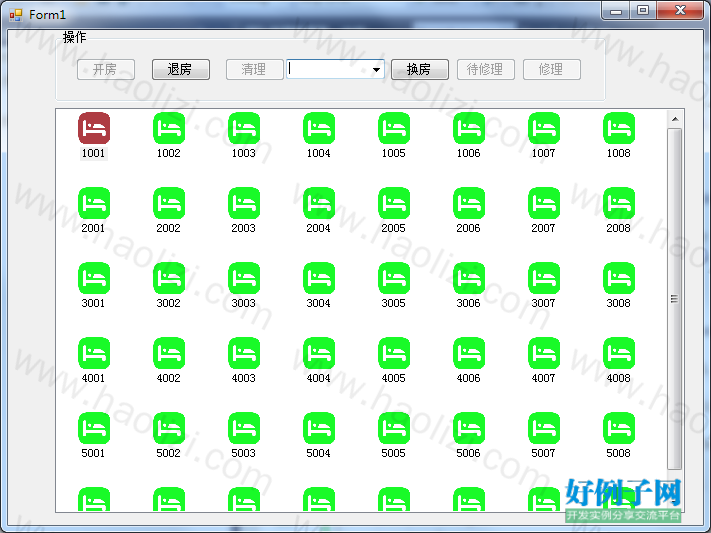Maximize the Form1 window
Screen dimensions: 711x533
pos(643,11)
